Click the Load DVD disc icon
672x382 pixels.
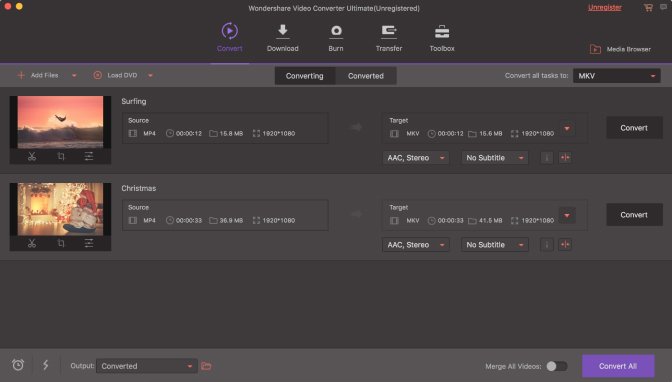coord(98,75)
